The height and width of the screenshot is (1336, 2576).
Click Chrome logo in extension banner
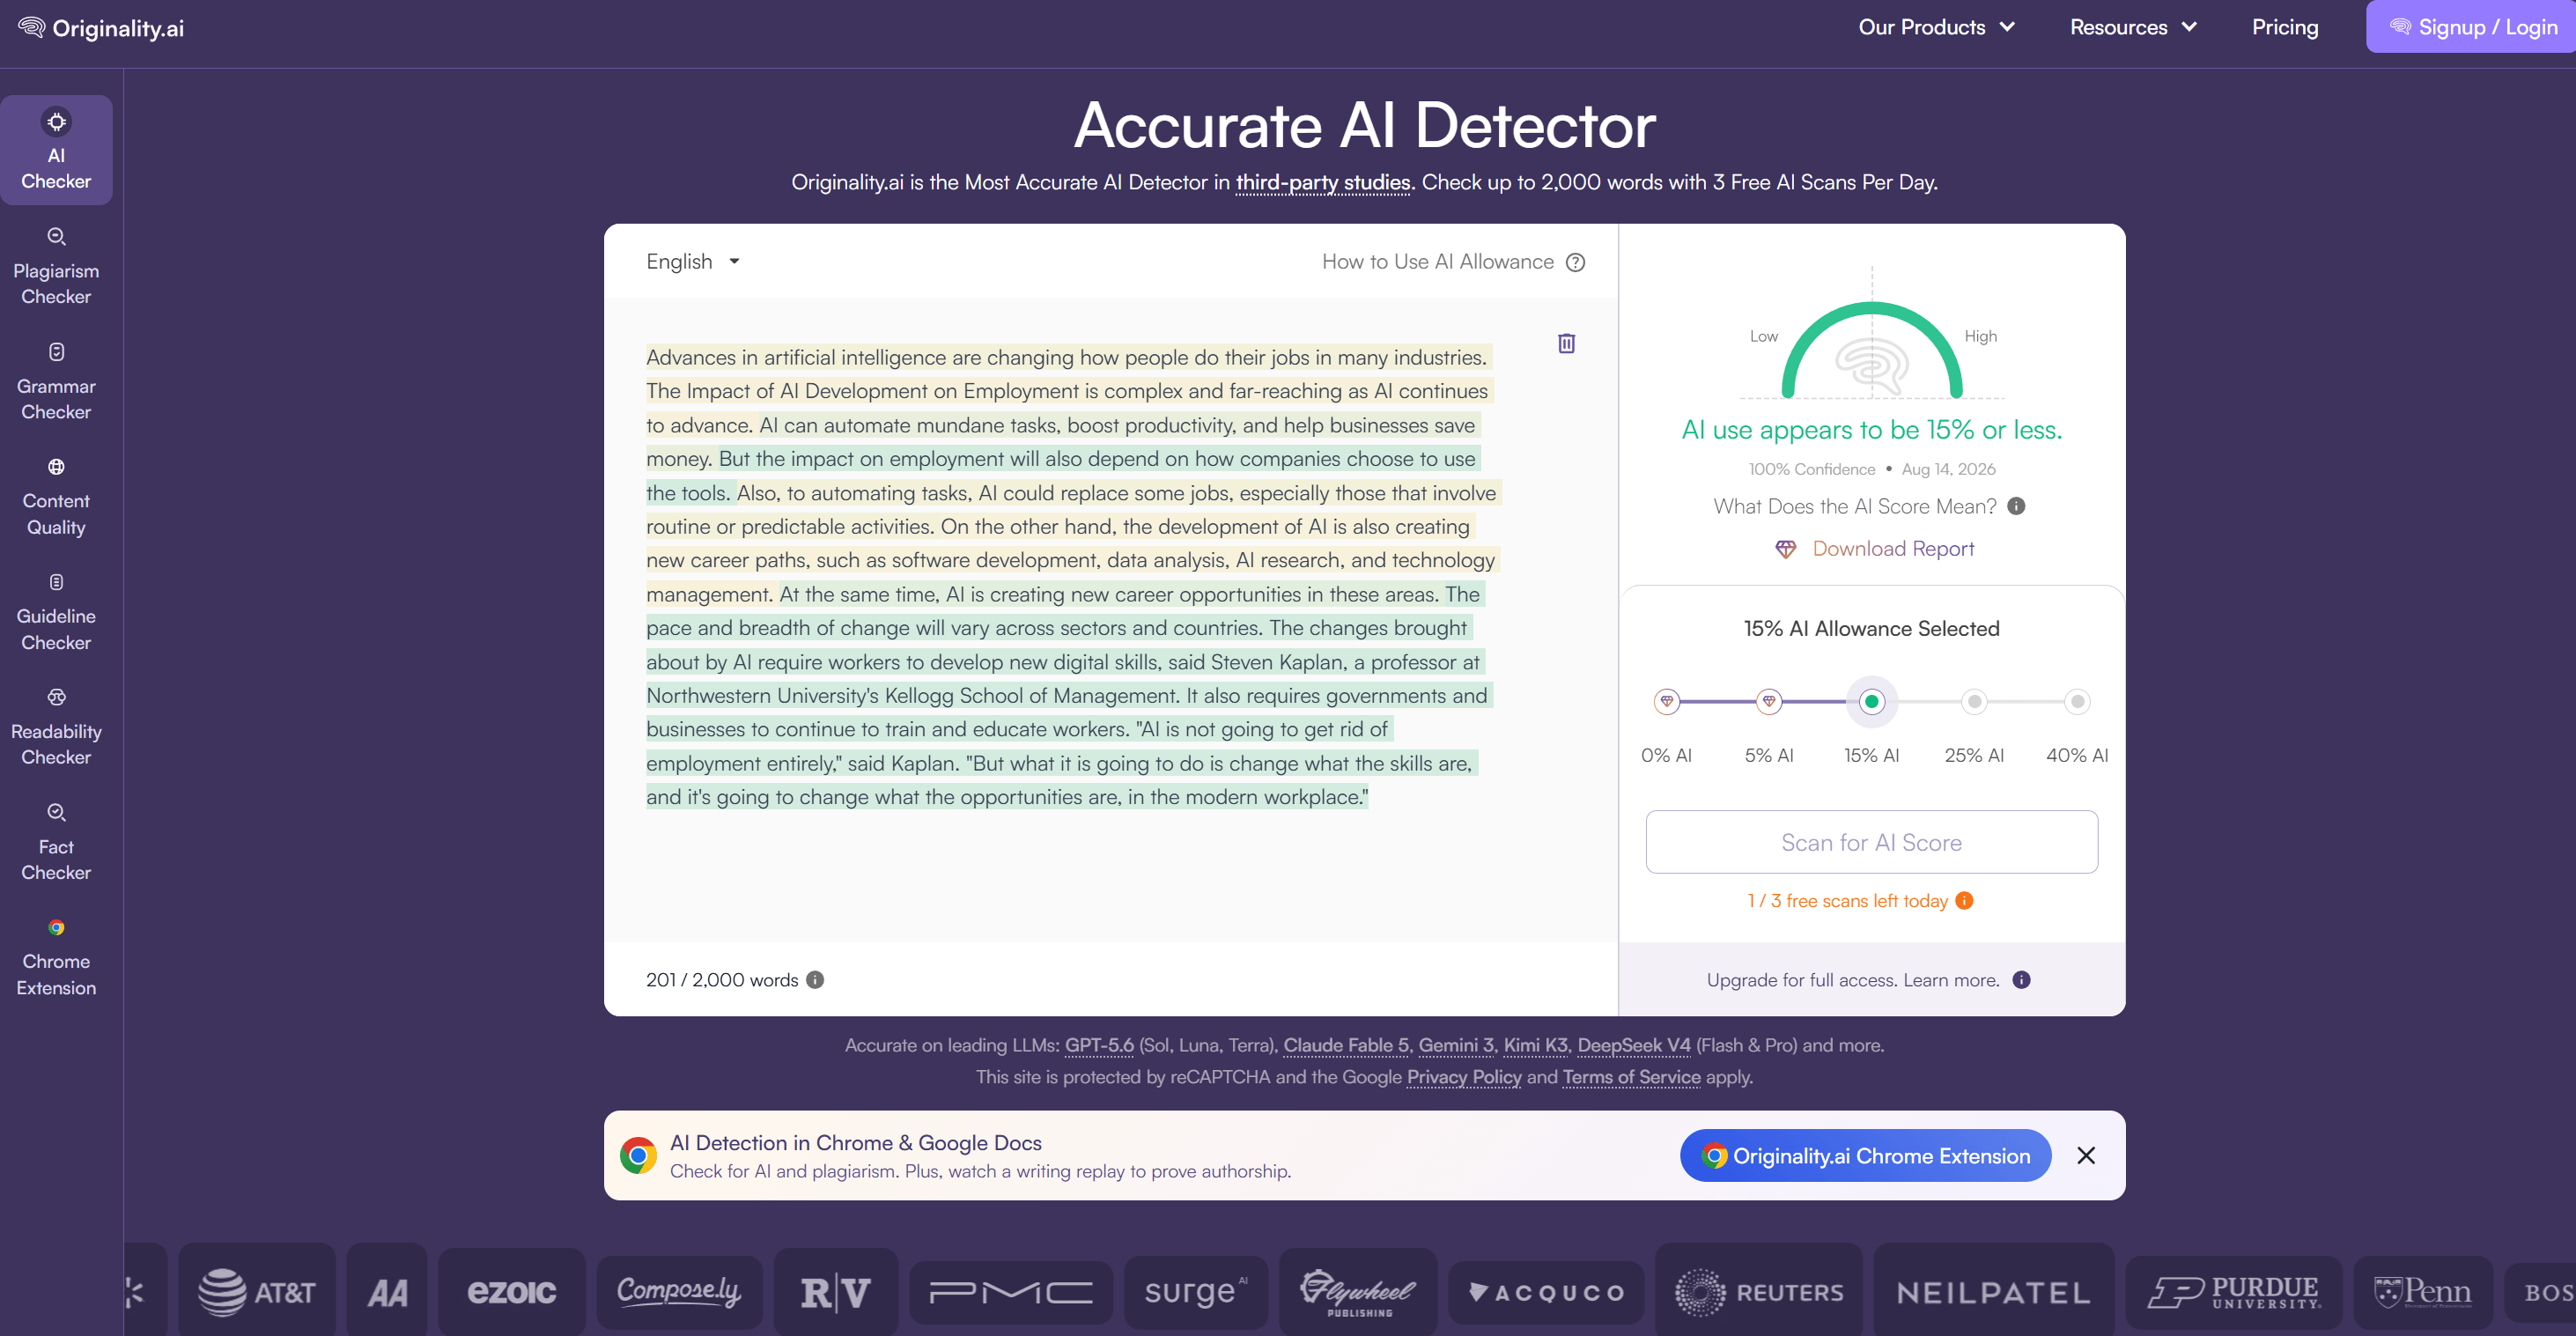tap(637, 1156)
